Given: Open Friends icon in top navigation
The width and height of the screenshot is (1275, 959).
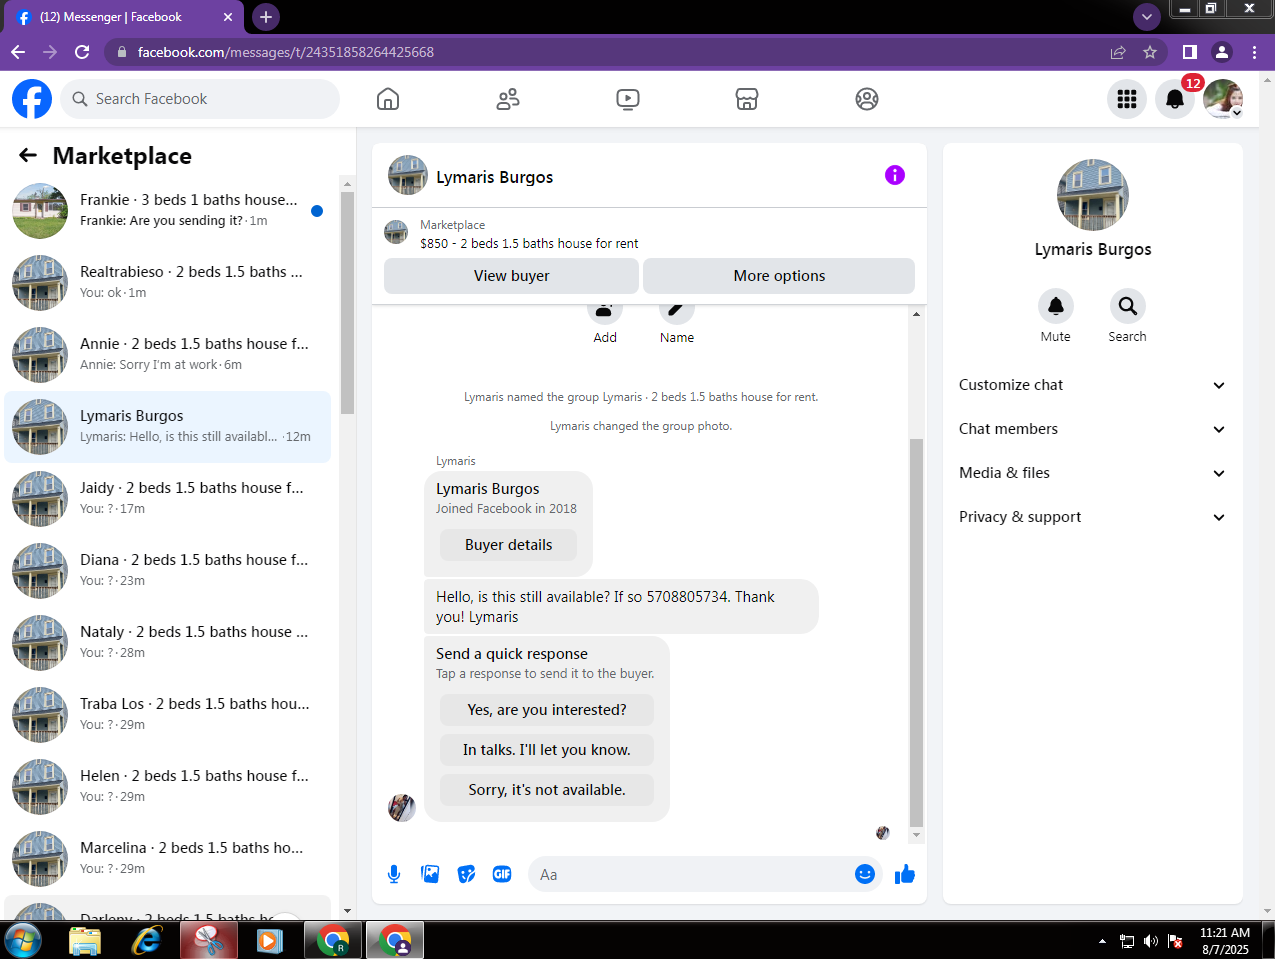Looking at the screenshot, I should (x=508, y=99).
